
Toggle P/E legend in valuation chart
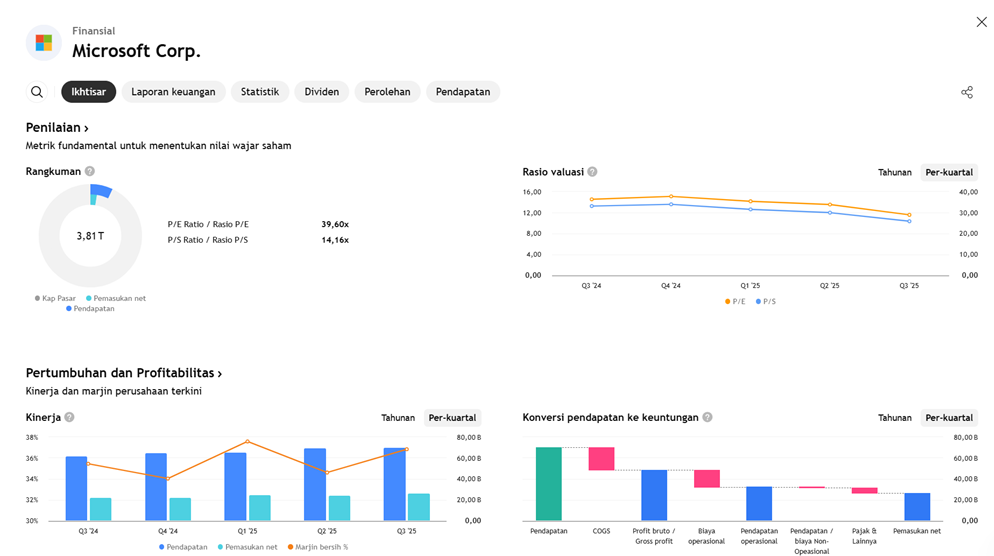(735, 302)
